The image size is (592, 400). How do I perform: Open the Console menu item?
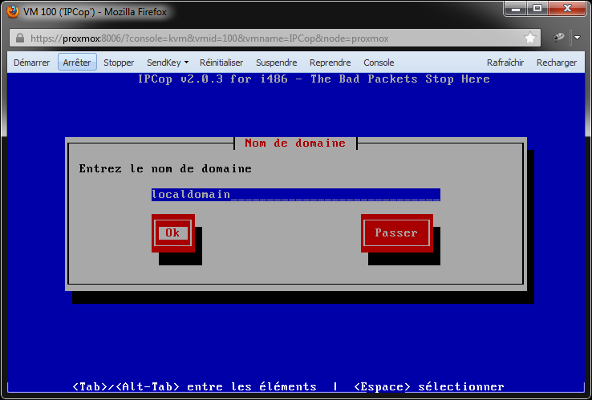[x=379, y=63]
